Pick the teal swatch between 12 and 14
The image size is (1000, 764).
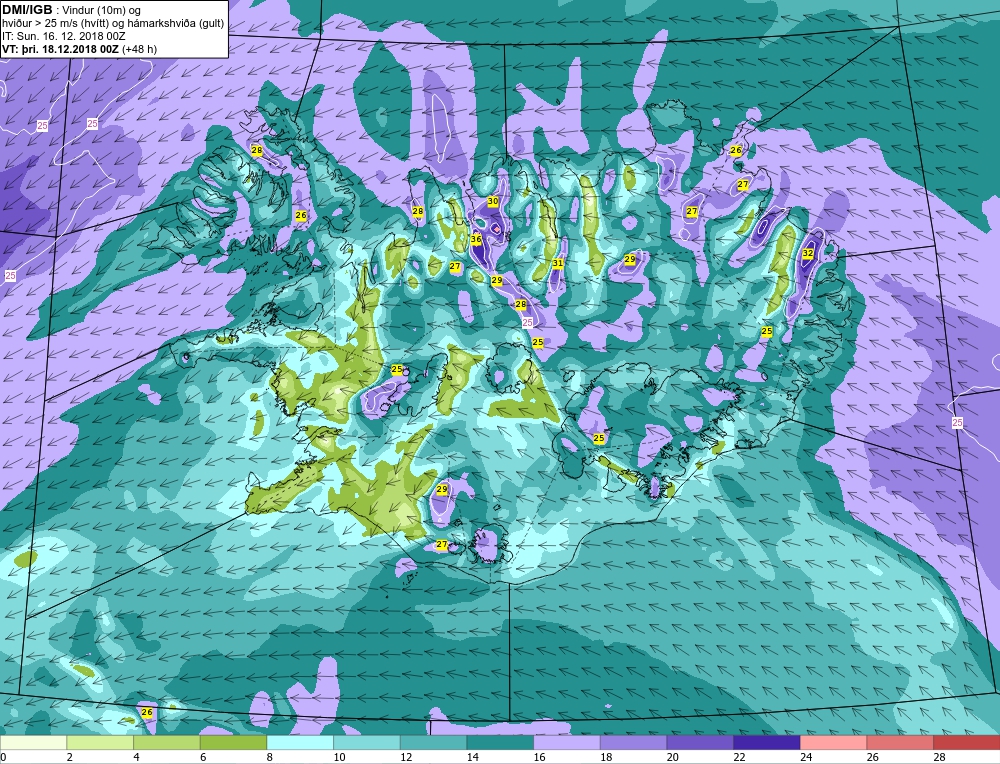[x=433, y=742]
